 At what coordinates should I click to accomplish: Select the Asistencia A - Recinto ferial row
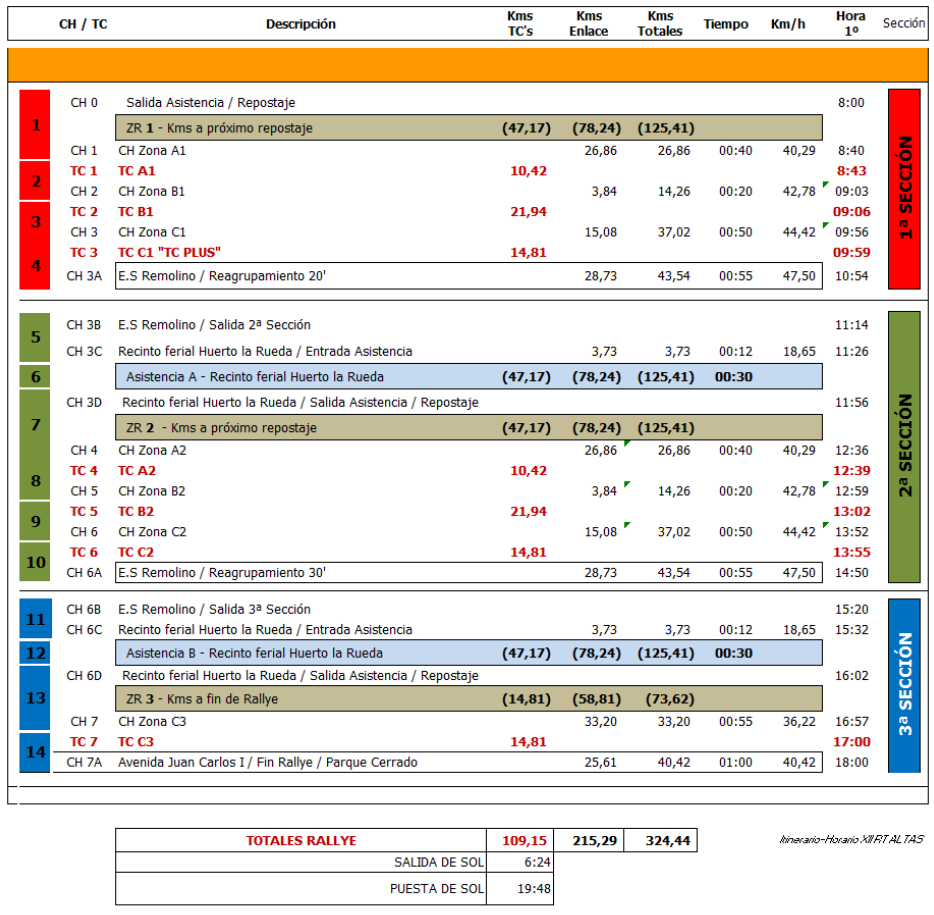(x=468, y=377)
